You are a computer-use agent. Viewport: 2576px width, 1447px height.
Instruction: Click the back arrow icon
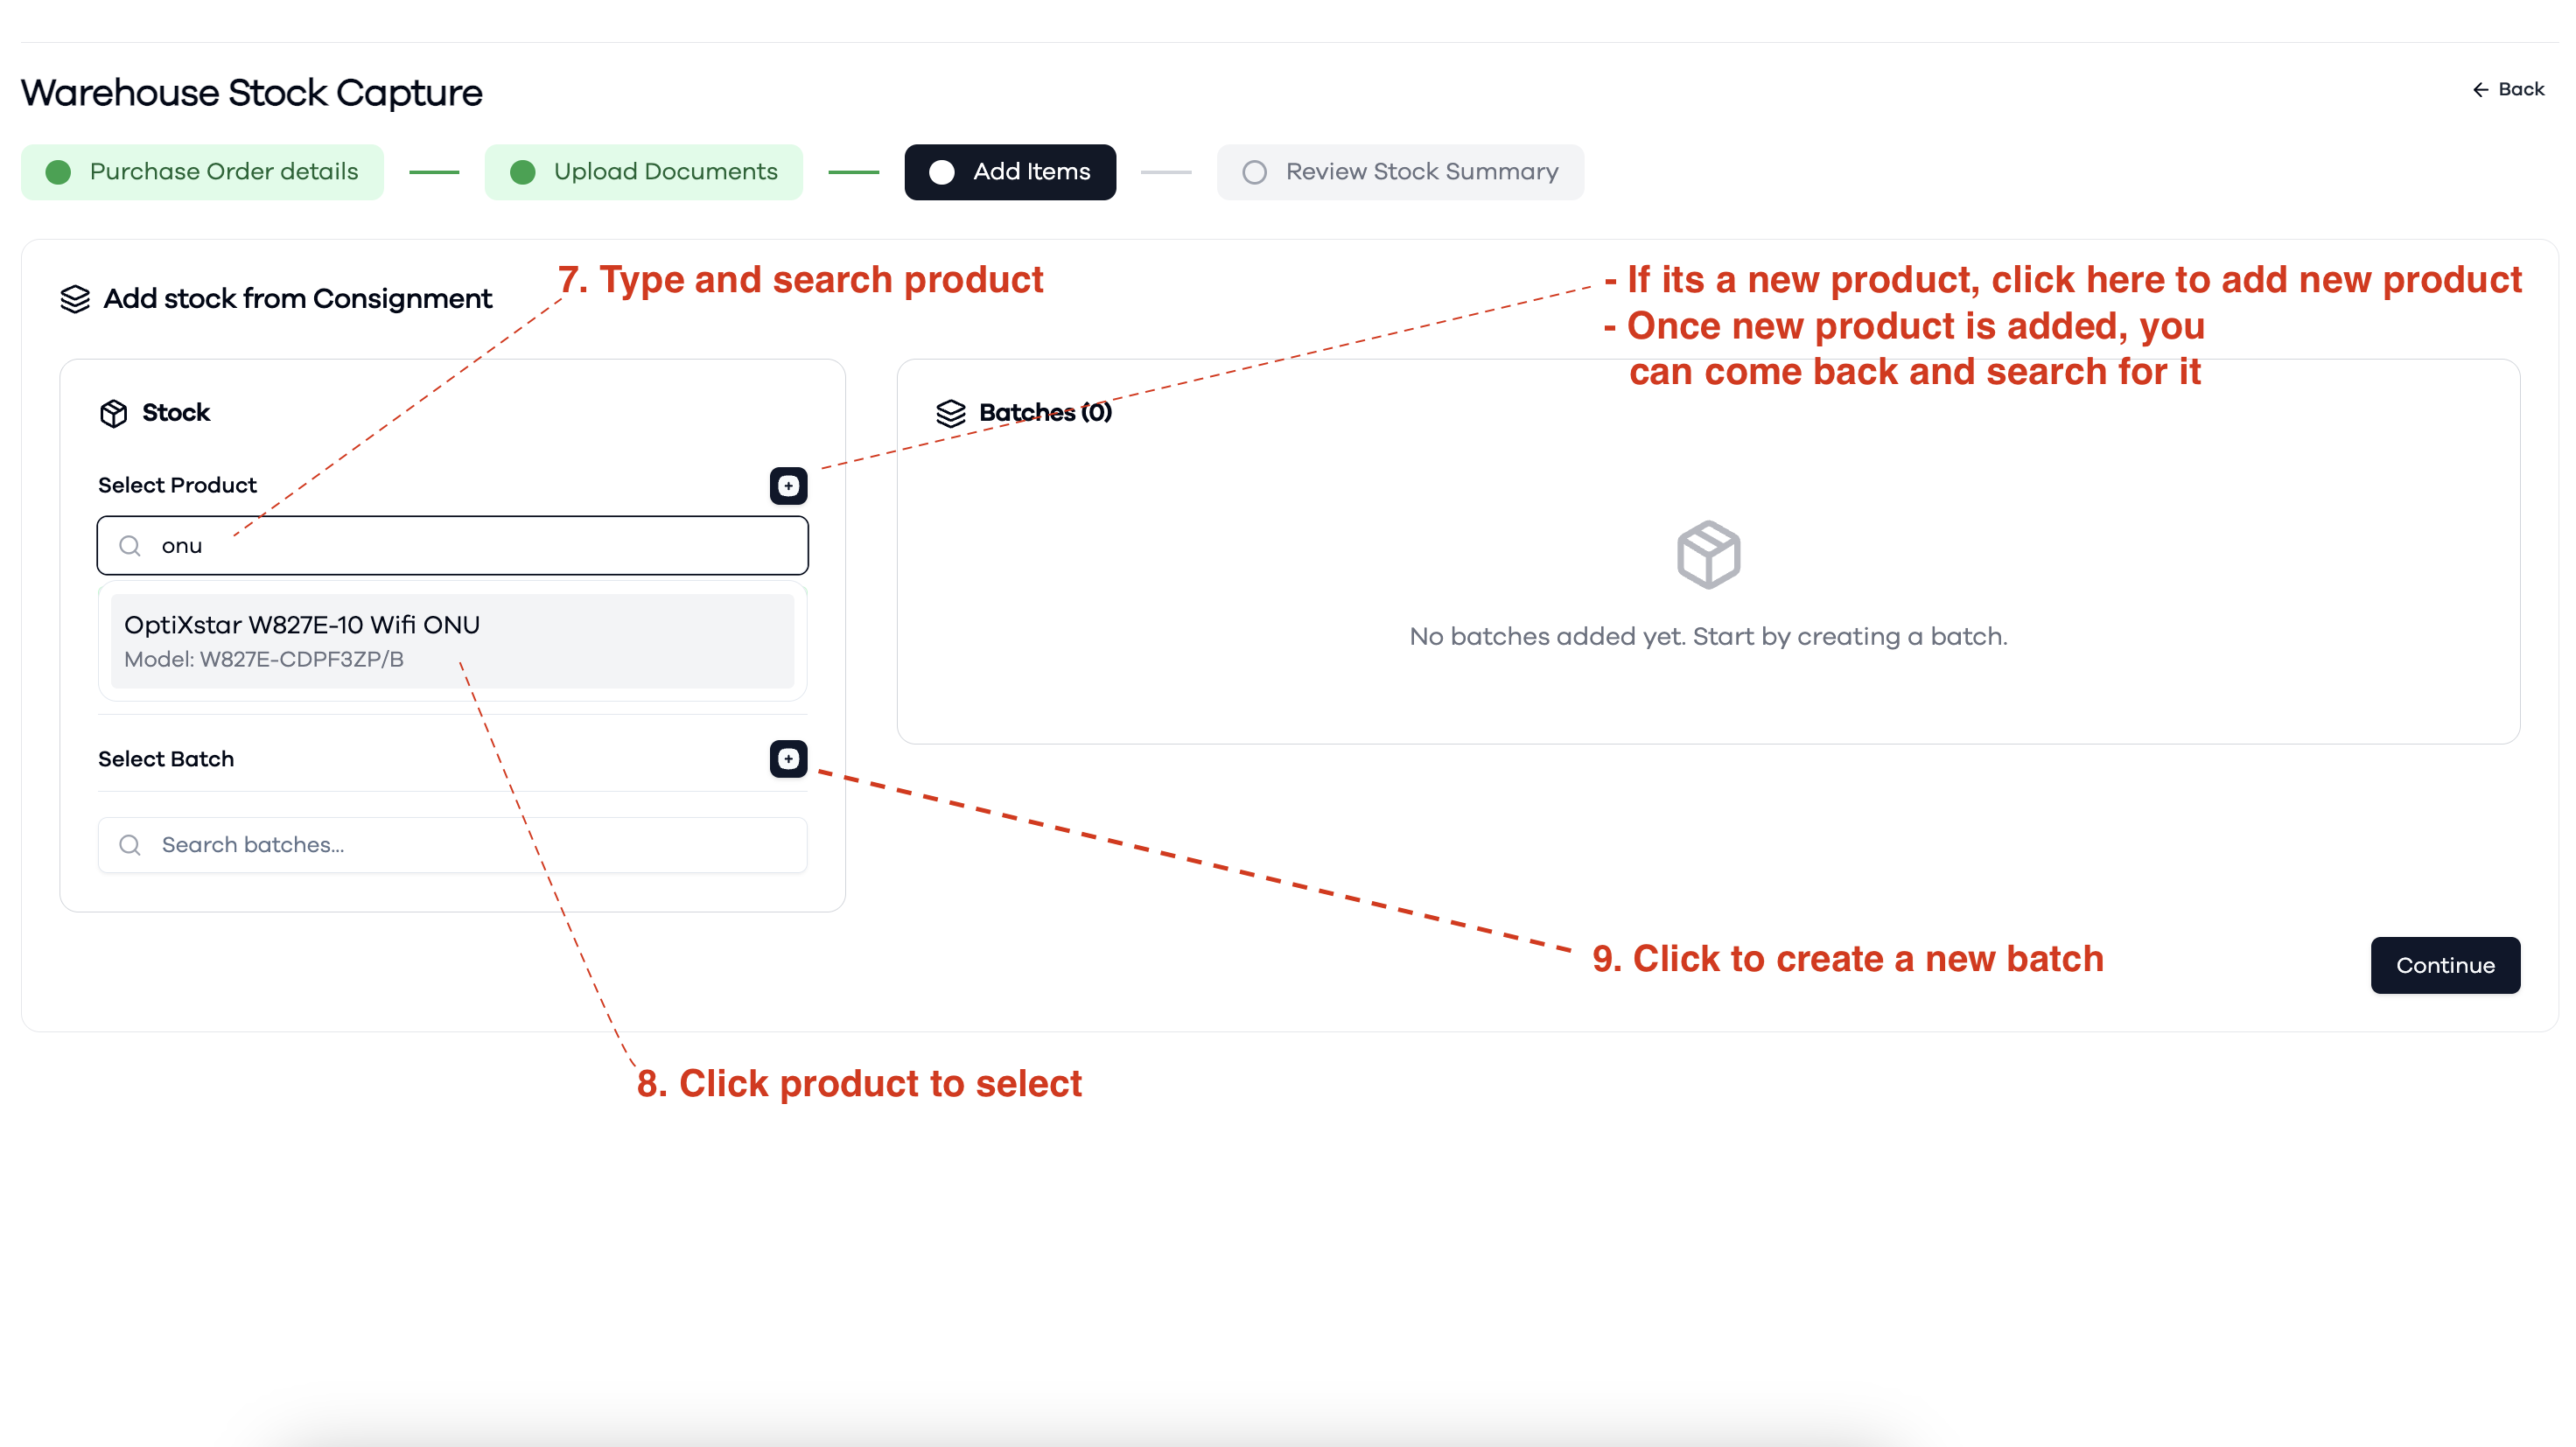[2481, 90]
